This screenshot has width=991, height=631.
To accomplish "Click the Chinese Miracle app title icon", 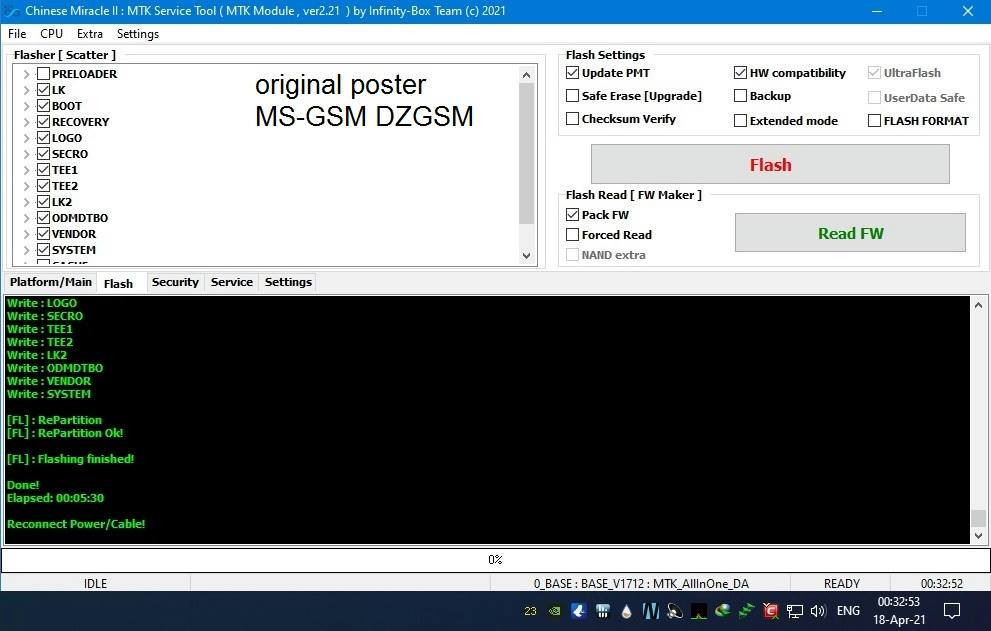I will [x=12, y=11].
